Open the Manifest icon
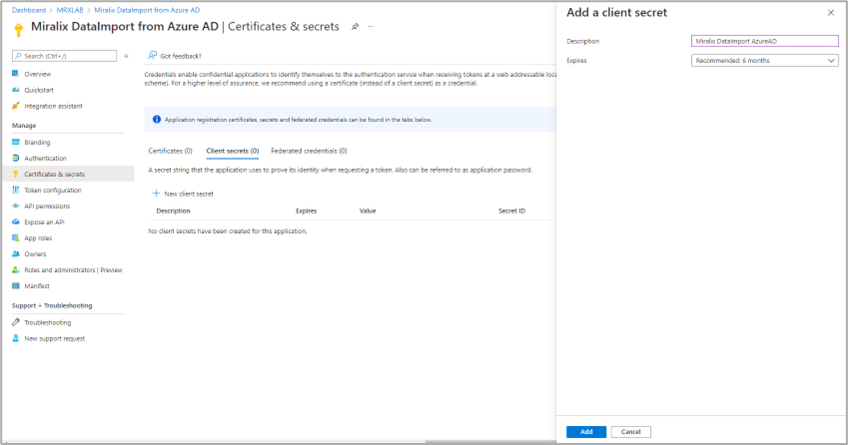 16,285
